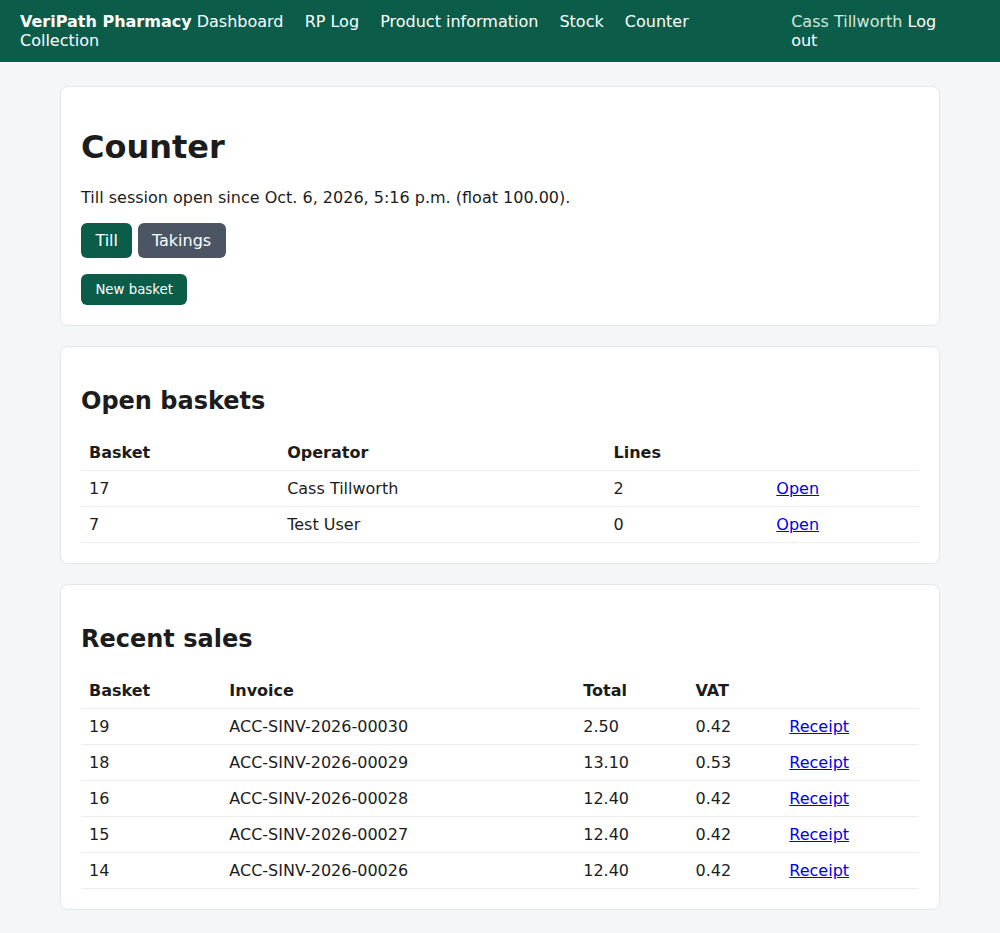Click the Total column header
1000x933 pixels.
pos(605,690)
